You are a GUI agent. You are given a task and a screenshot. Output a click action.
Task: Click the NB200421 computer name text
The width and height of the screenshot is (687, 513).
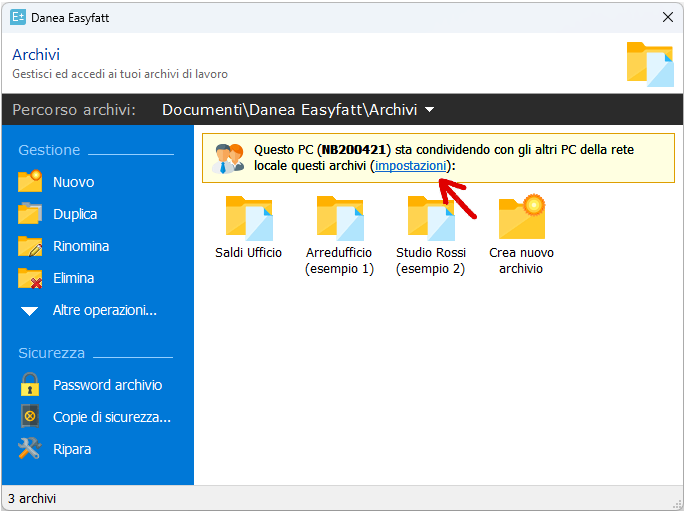tap(354, 150)
